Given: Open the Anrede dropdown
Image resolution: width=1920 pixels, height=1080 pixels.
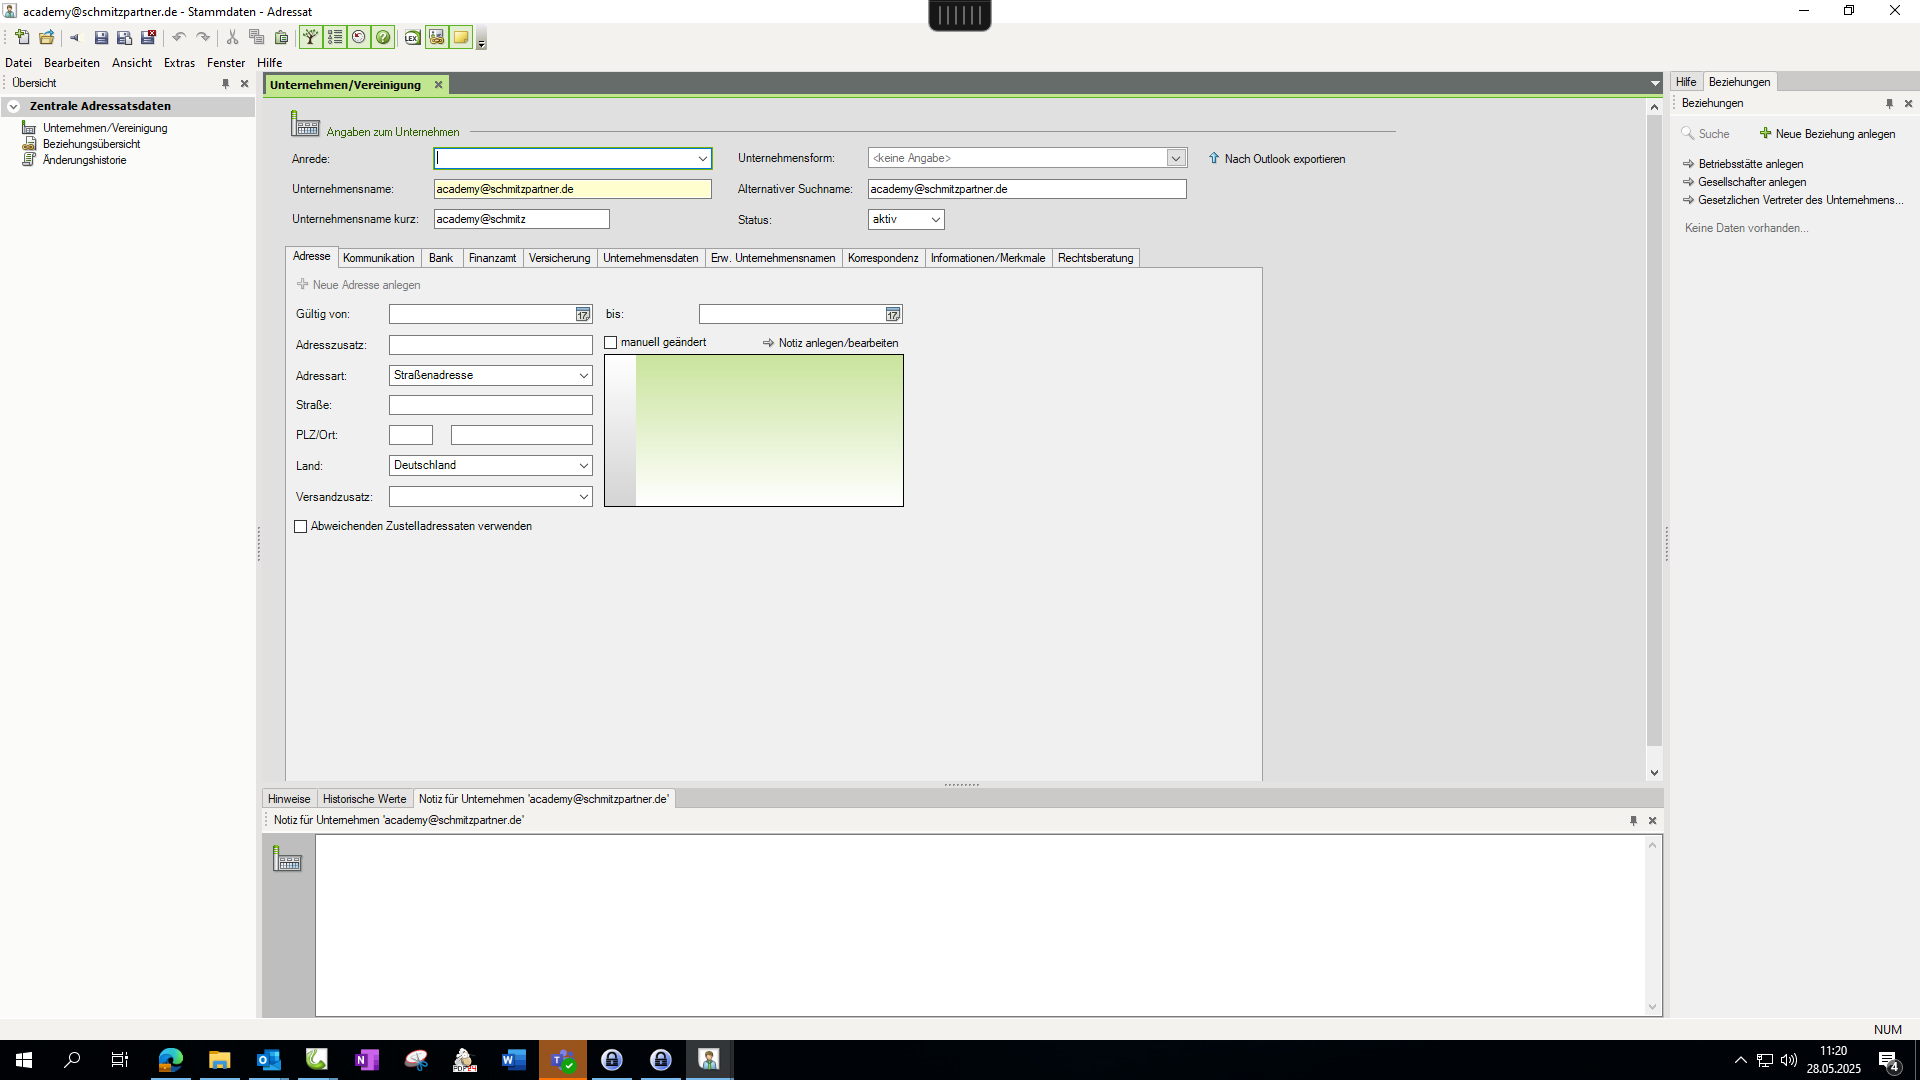Looking at the screenshot, I should click(x=702, y=159).
